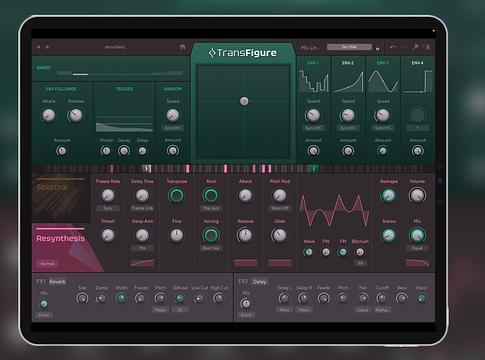The height and width of the screenshot is (360, 485).
Task: Click the Reverb Size knob
Action: 82,298
